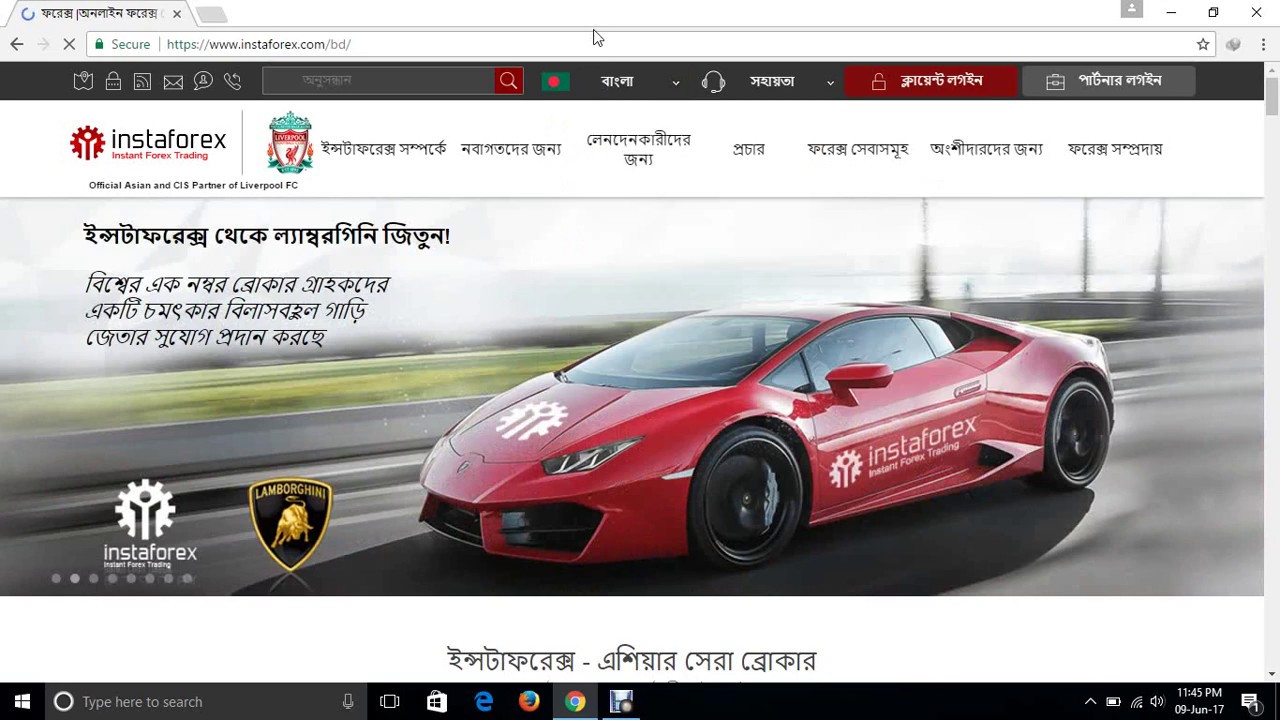Click the site search input field
This screenshot has width=1280, height=720.
378,81
